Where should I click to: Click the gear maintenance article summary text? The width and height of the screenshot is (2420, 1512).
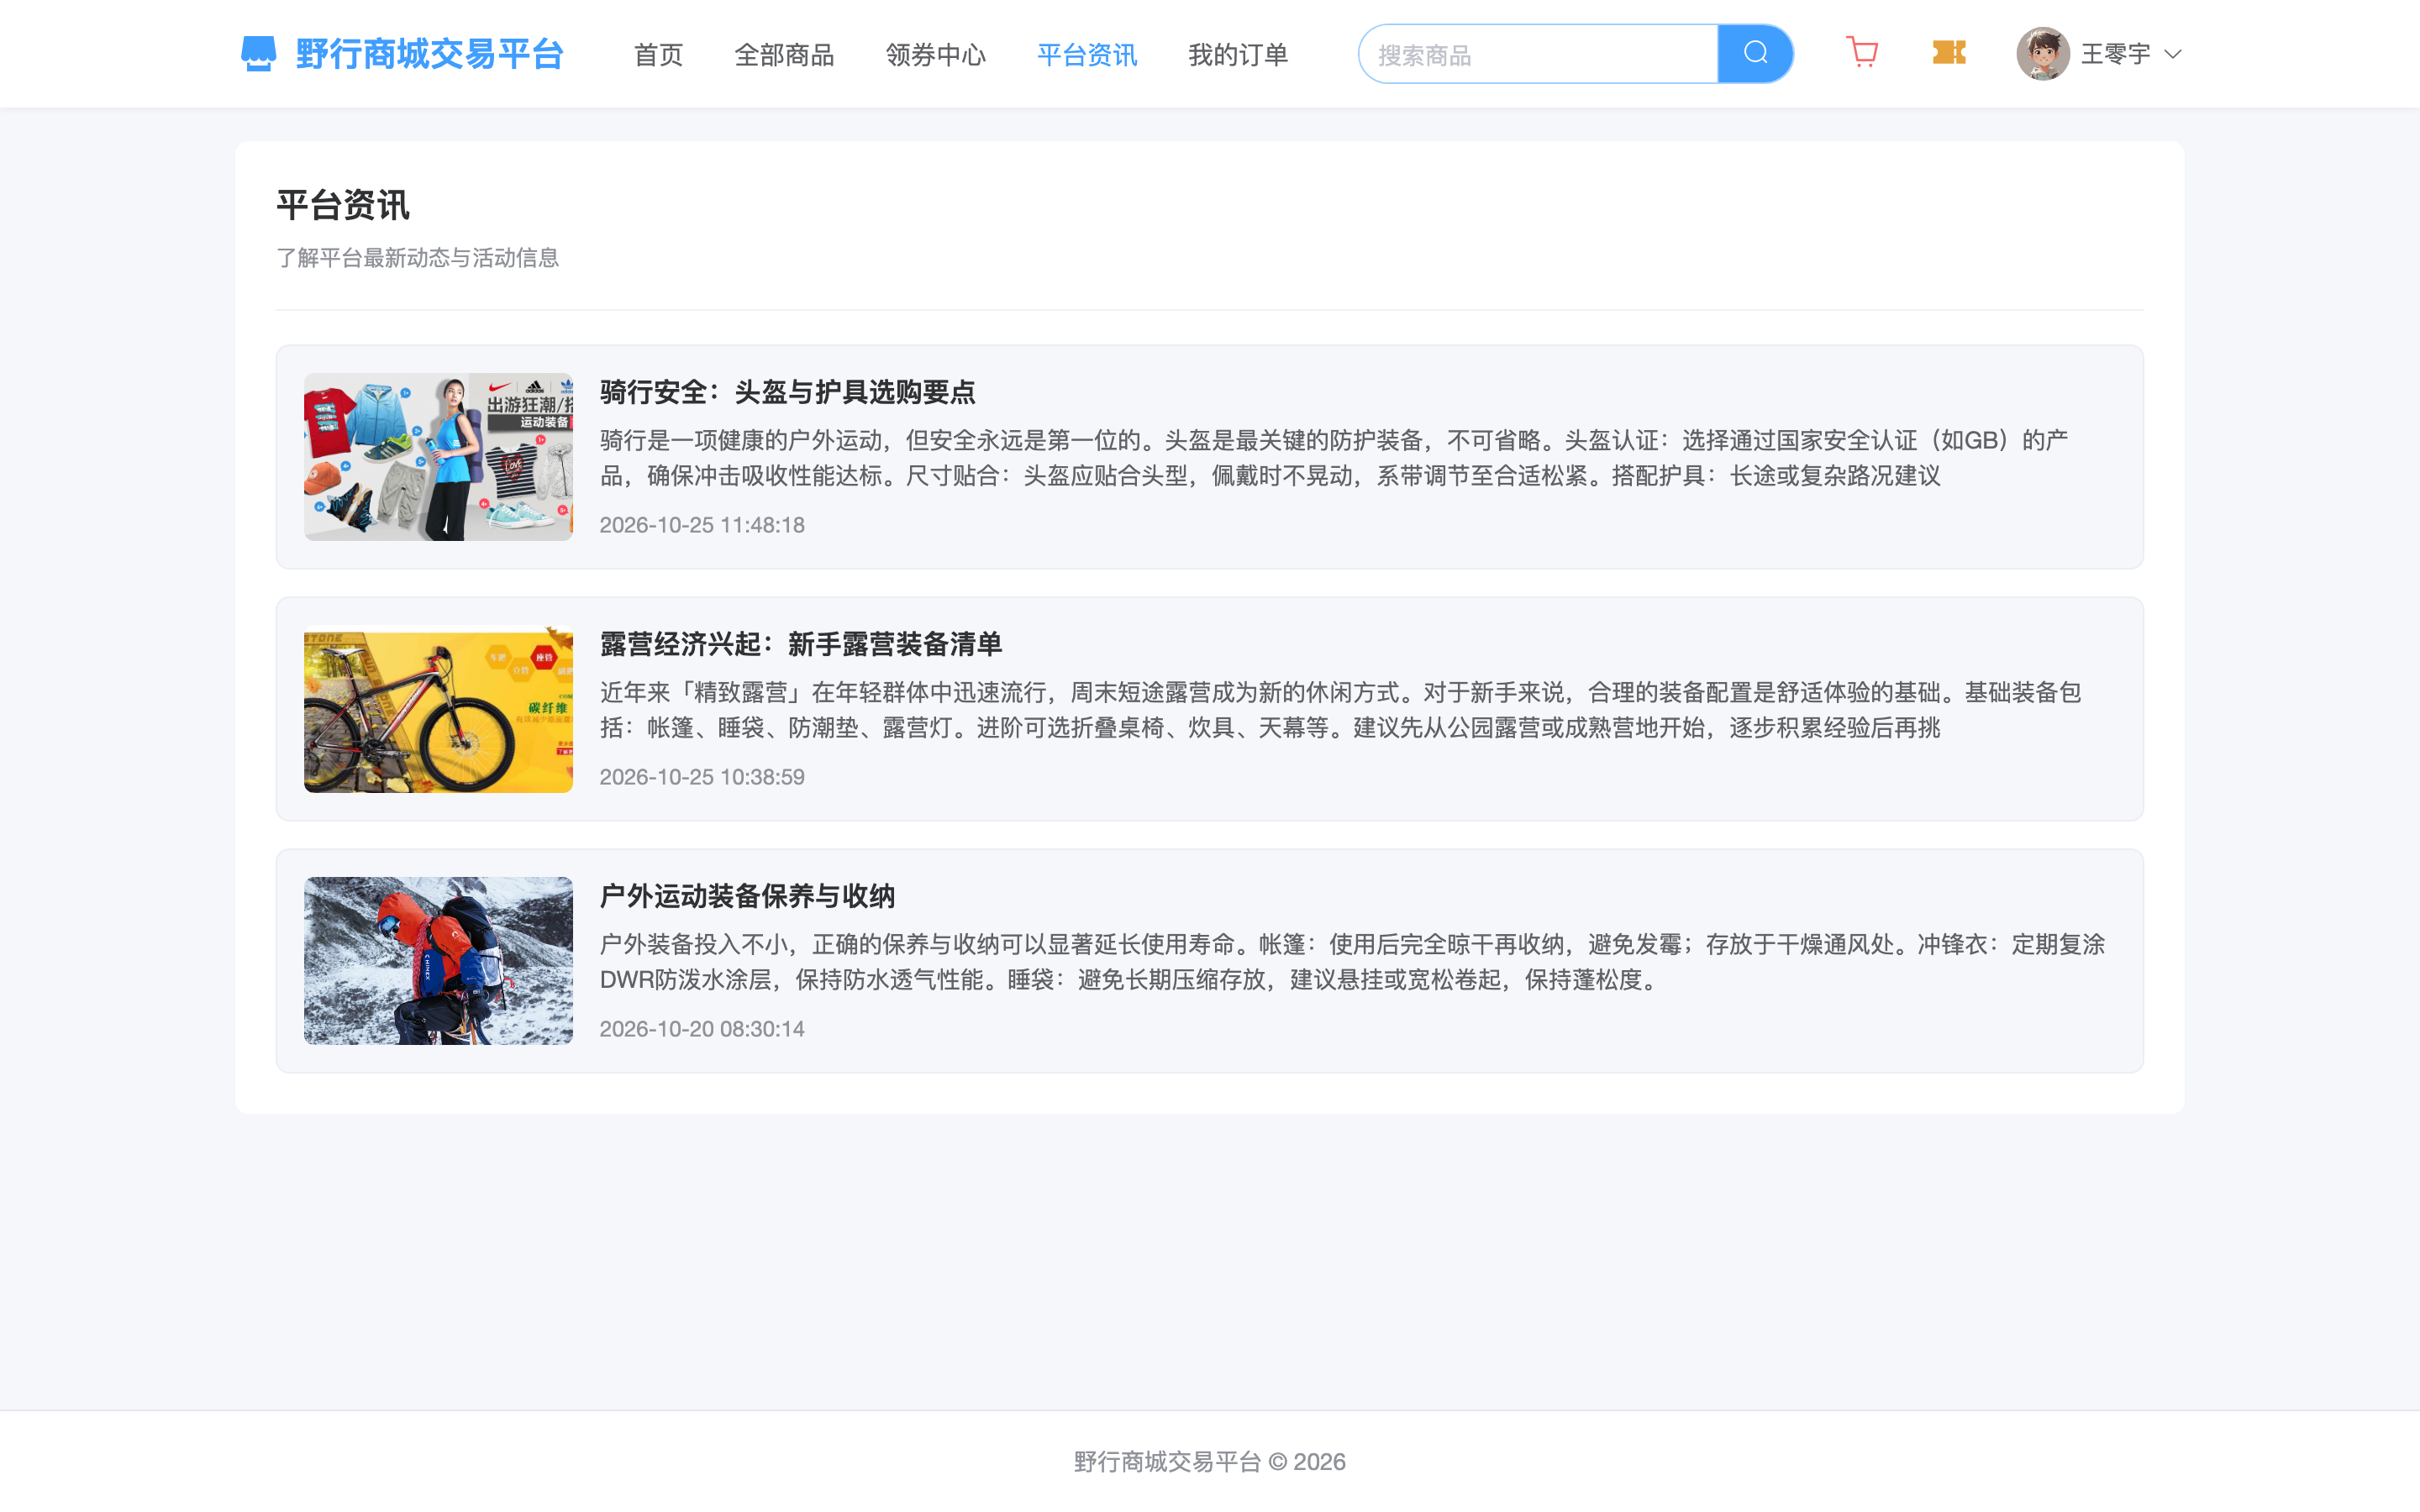click(1352, 962)
